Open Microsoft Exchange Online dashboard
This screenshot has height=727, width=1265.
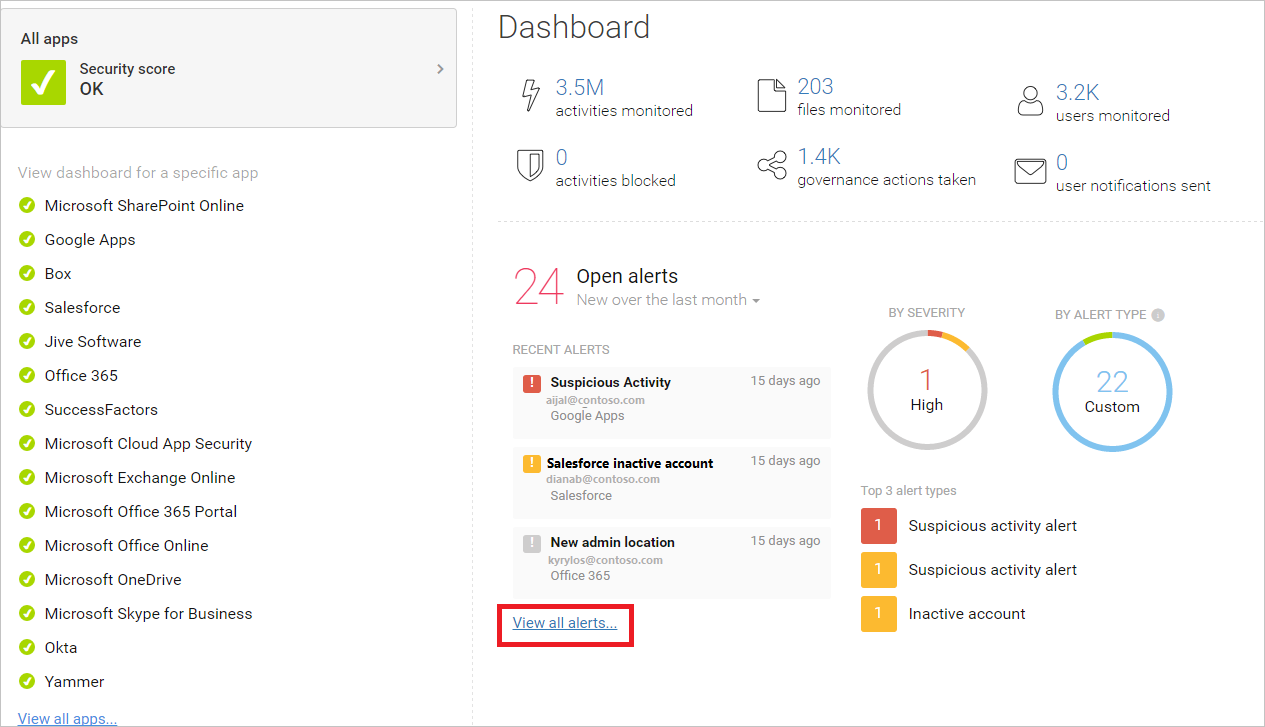click(140, 477)
